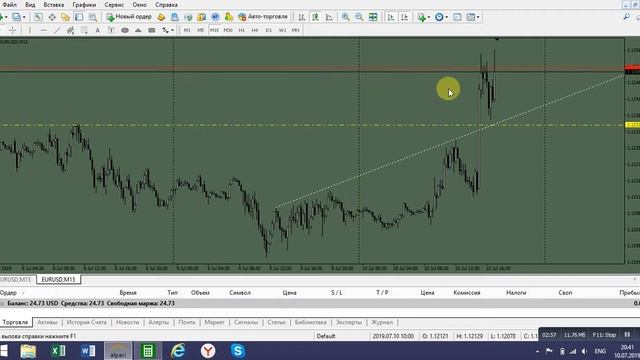The width and height of the screenshot is (640, 360).
Task: Toggle the Data Window crosshair-target icon
Action: pos(52,17)
